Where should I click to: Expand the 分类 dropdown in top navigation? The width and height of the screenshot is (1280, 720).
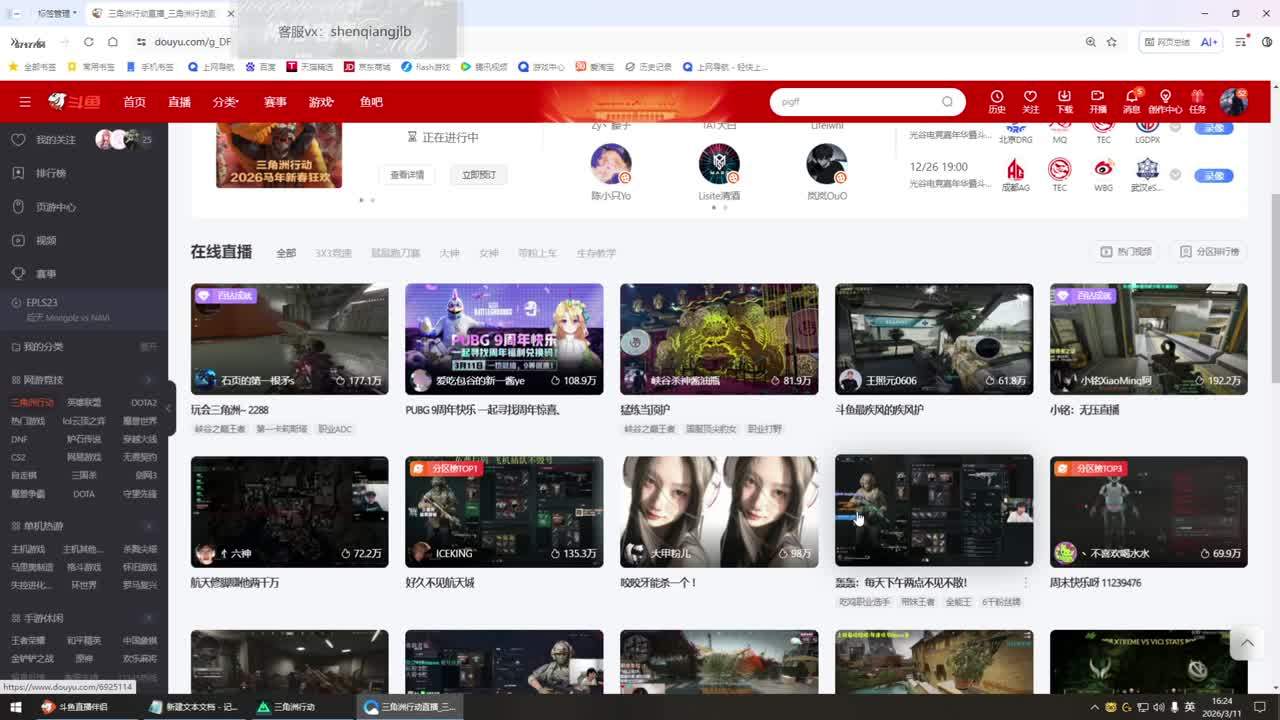(x=225, y=102)
